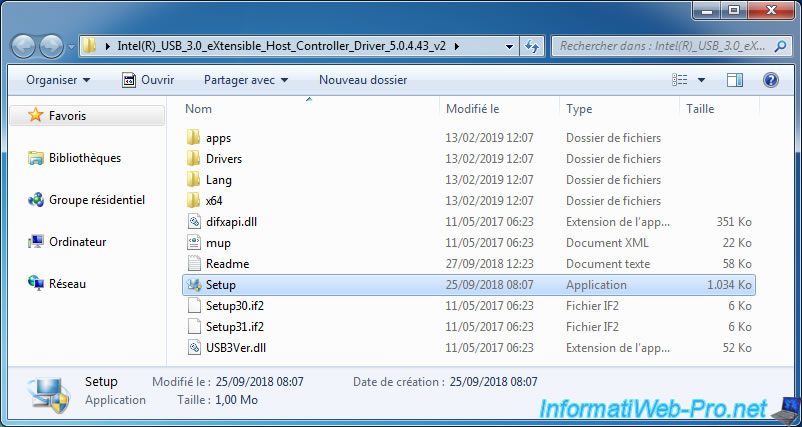Click the Ouvrir toolbar button
The height and width of the screenshot is (427, 802).
[147, 80]
